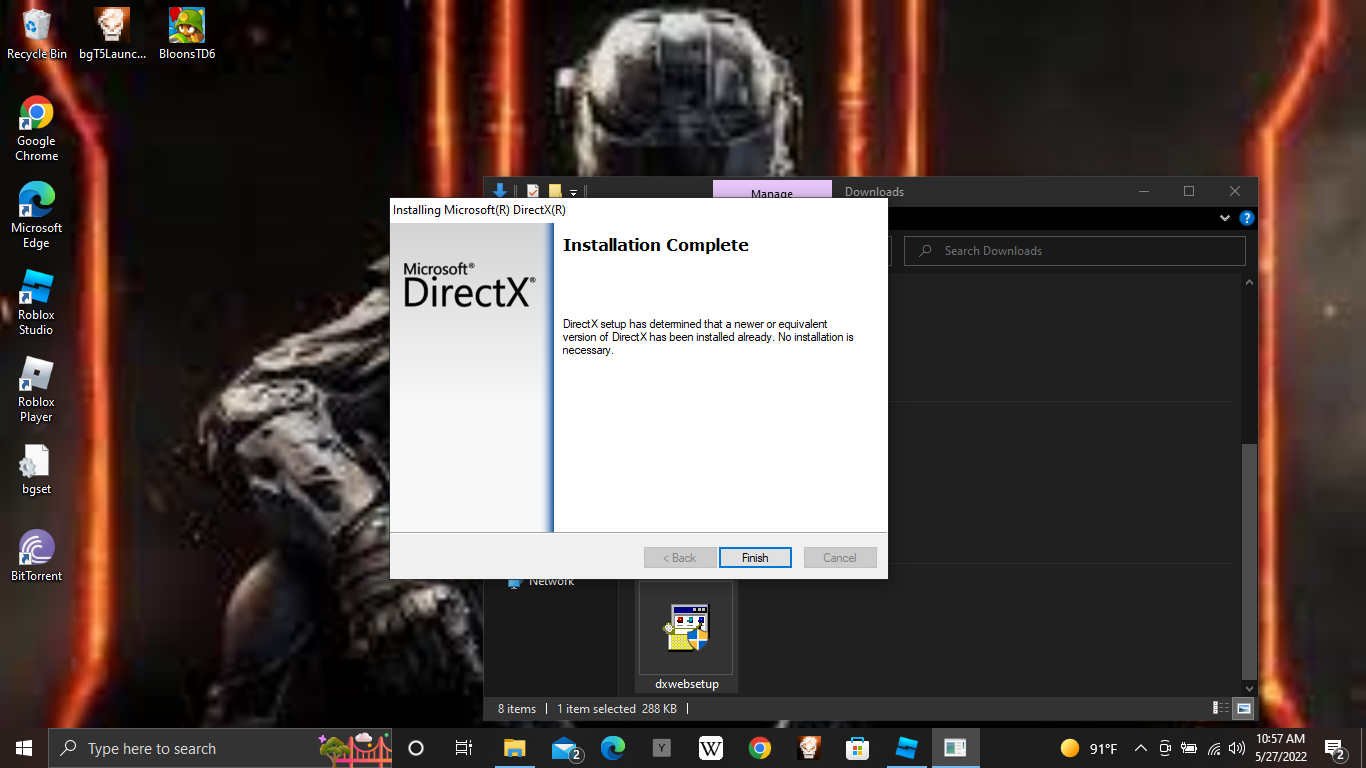Show hidden system tray icons

[x=1141, y=748]
